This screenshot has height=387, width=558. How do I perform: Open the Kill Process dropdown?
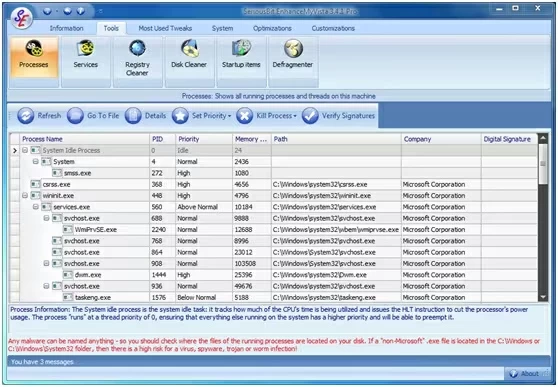pyautogui.click(x=267, y=116)
